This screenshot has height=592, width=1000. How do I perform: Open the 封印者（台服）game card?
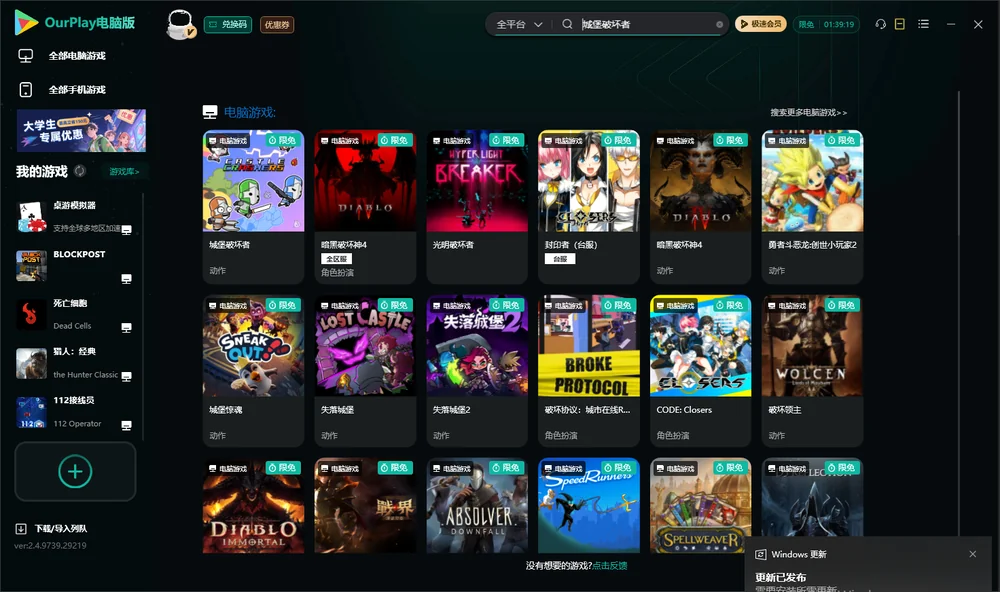pos(589,207)
